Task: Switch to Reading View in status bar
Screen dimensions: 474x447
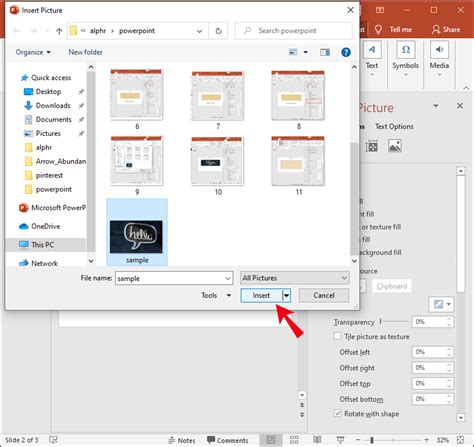Action: [317, 440]
